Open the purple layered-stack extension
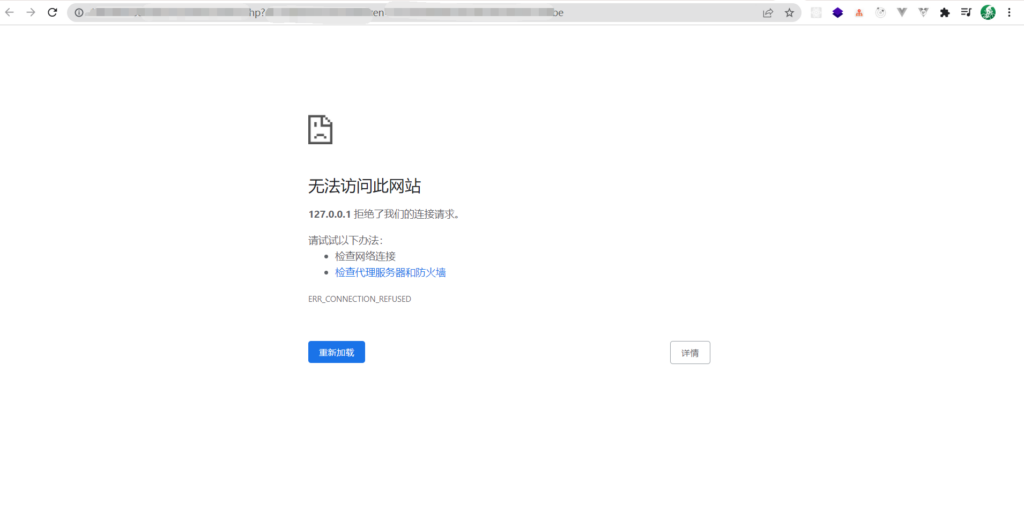The width and height of the screenshot is (1024, 512). 837,12
